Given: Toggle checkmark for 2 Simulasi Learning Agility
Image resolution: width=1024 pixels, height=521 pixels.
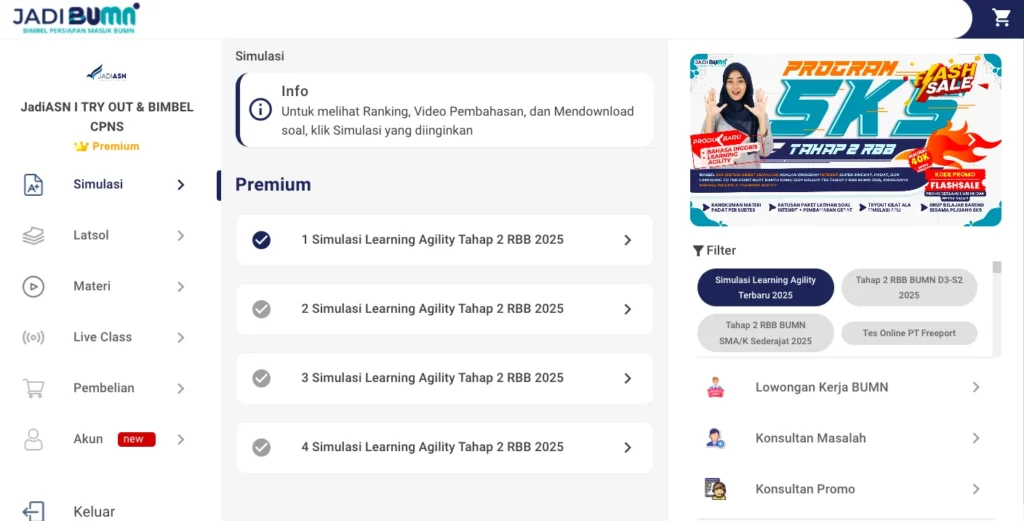Looking at the screenshot, I should point(261,309).
